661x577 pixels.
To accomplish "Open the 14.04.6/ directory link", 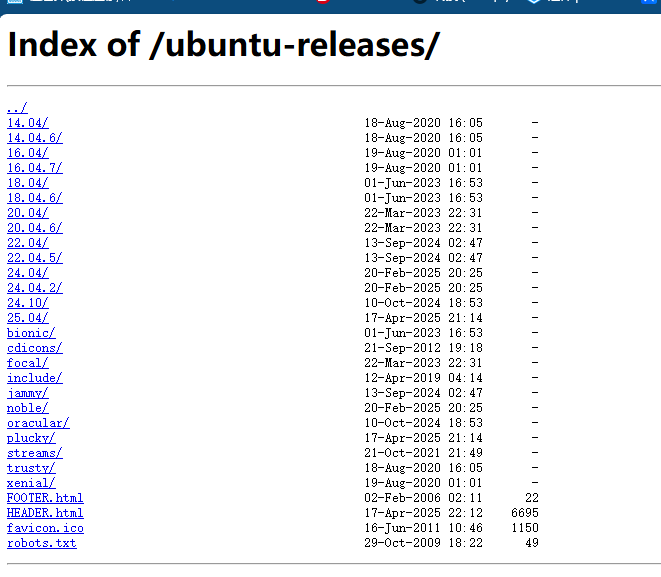I will (35, 138).
